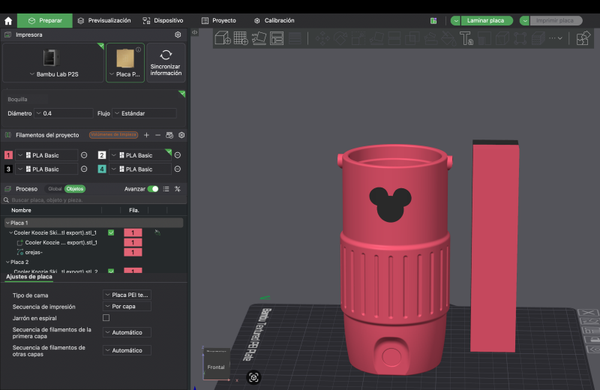This screenshot has width=600, height=390.
Task: Click the green icon right of the top bar
Action: click(433, 21)
